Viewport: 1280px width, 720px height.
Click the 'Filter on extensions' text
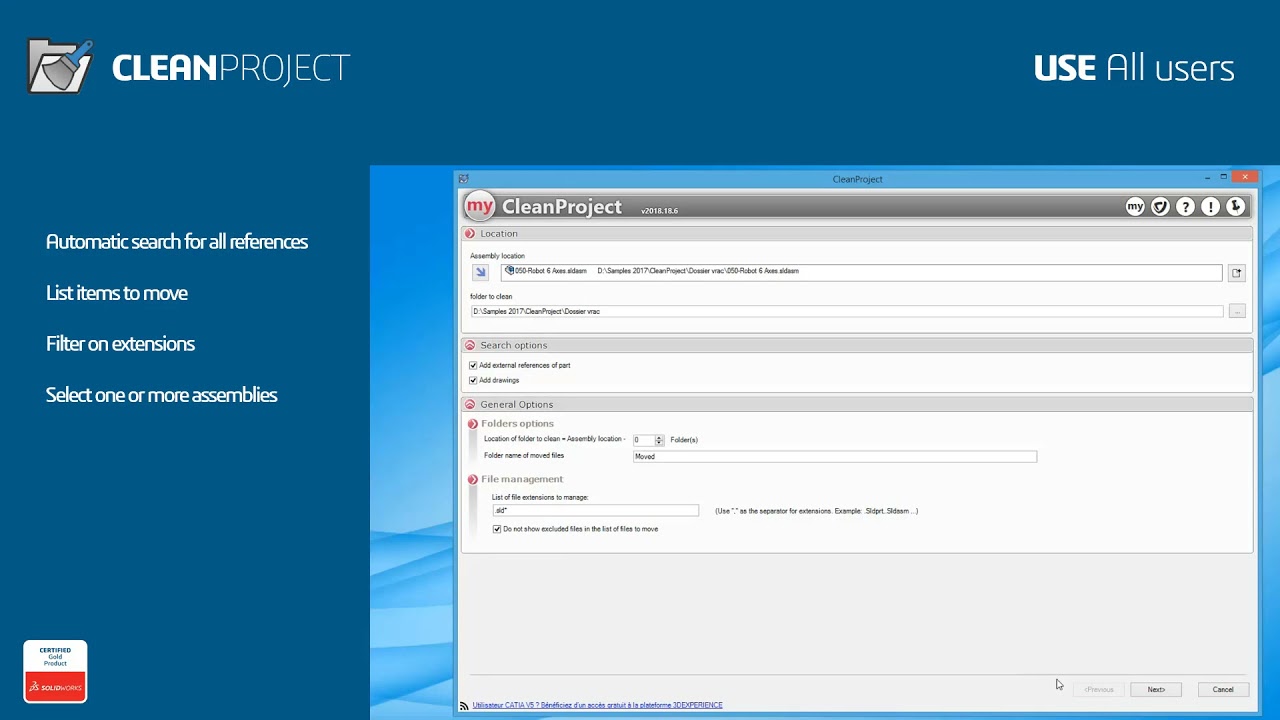point(120,344)
